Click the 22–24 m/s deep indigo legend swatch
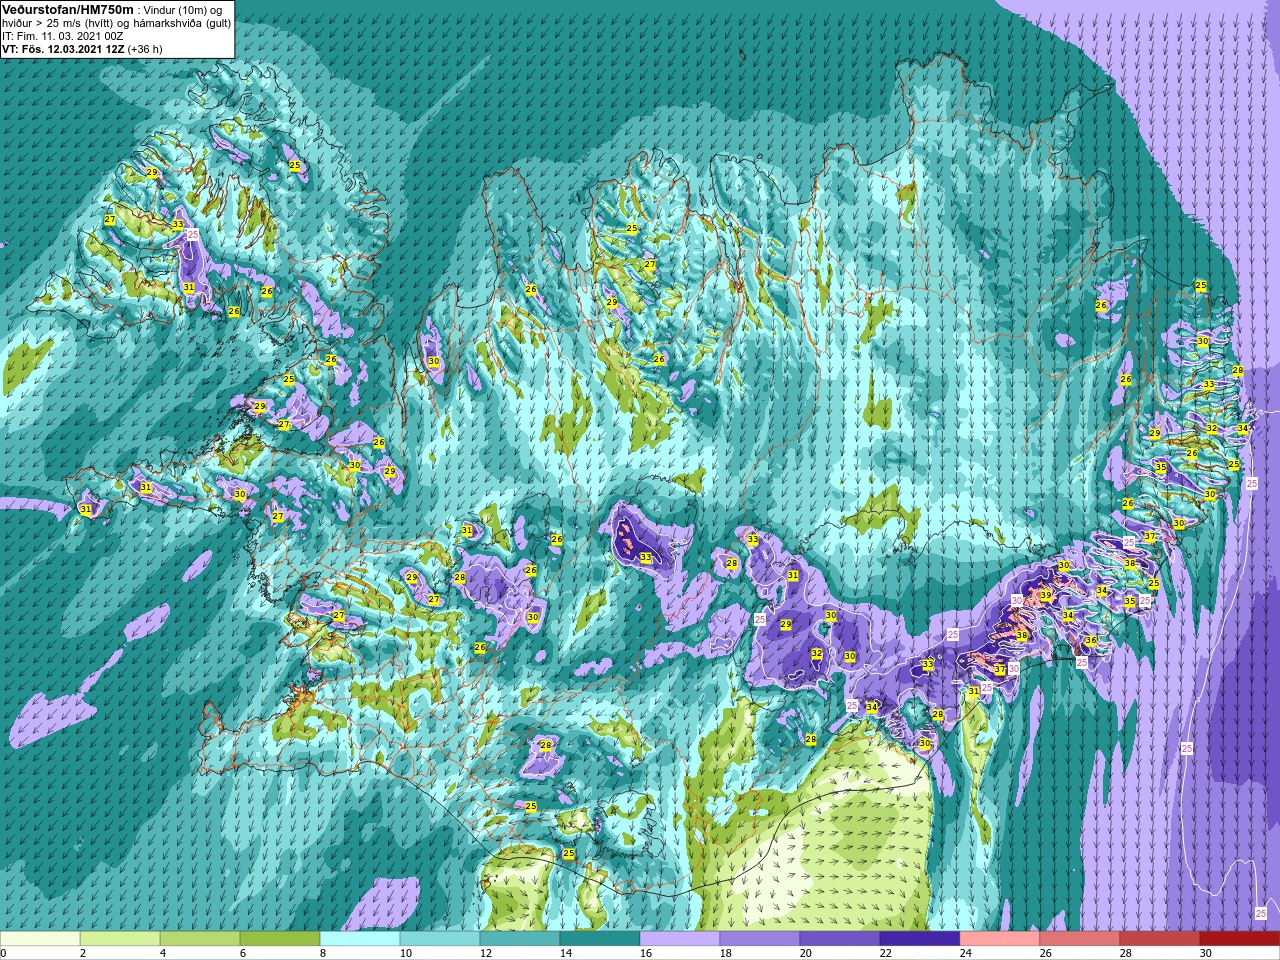The image size is (1280, 960). (920, 939)
